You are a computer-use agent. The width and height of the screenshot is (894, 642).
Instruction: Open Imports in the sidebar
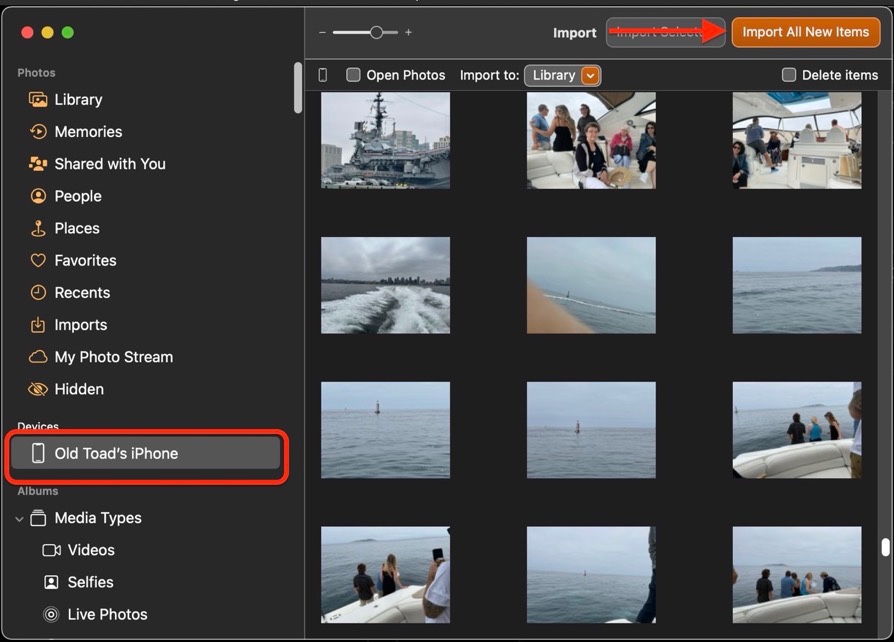81,325
